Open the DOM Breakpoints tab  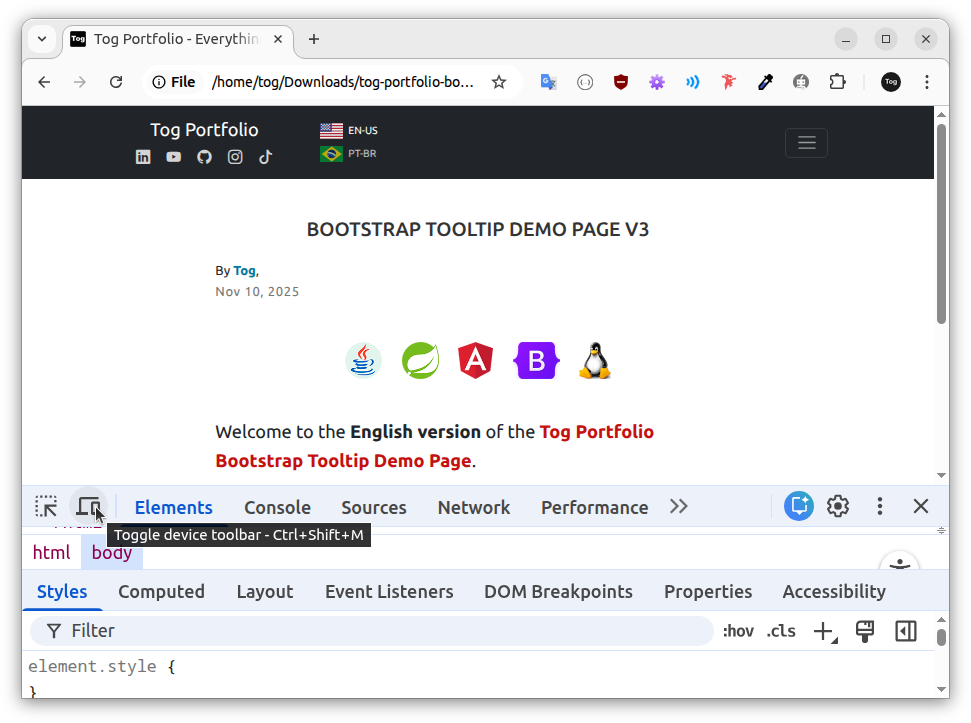[558, 592]
